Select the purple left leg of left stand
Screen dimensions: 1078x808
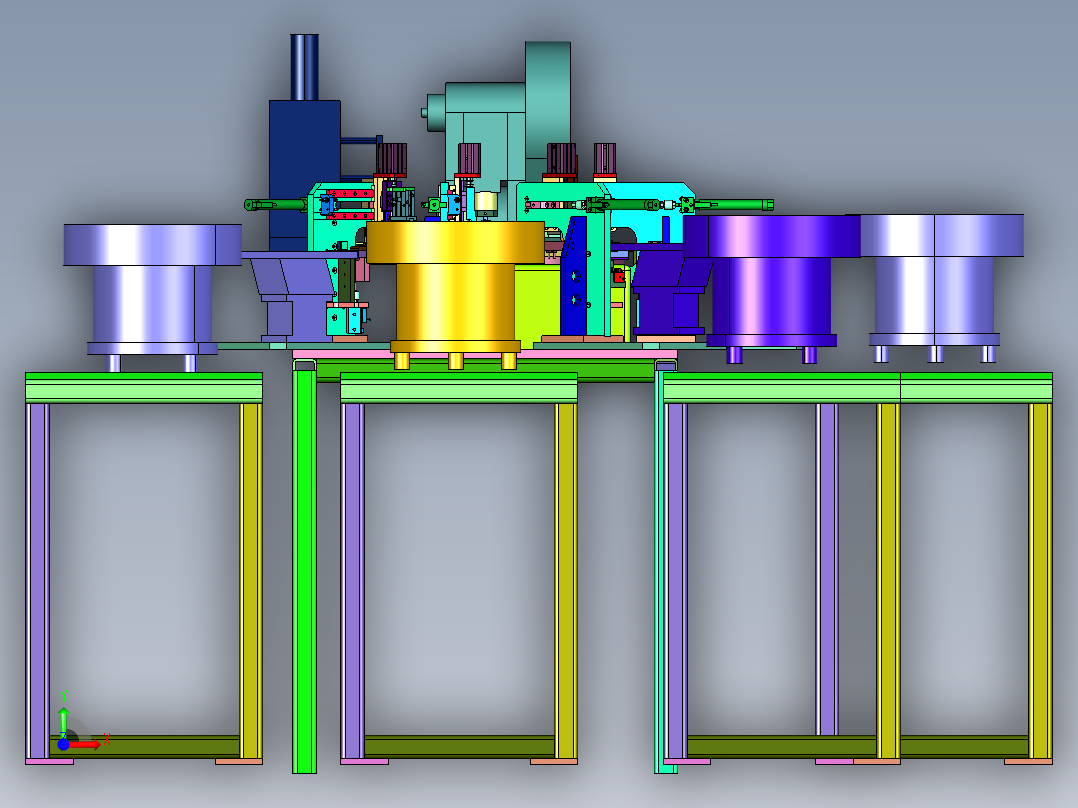point(37,581)
